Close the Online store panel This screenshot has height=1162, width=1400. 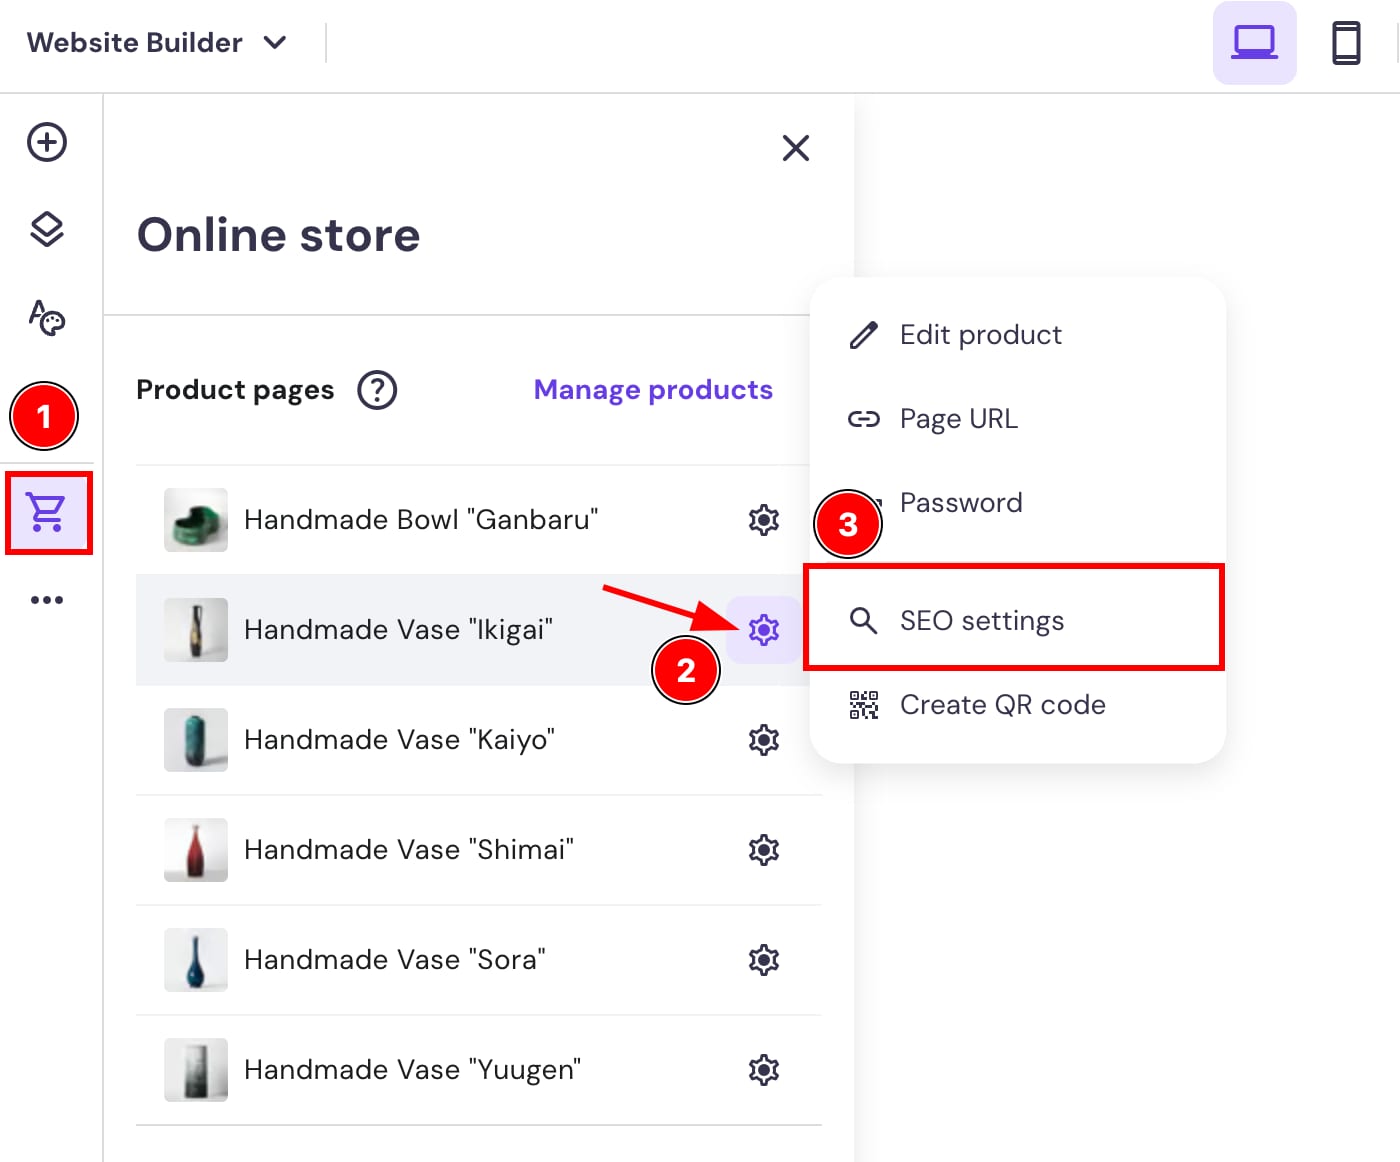click(x=795, y=148)
